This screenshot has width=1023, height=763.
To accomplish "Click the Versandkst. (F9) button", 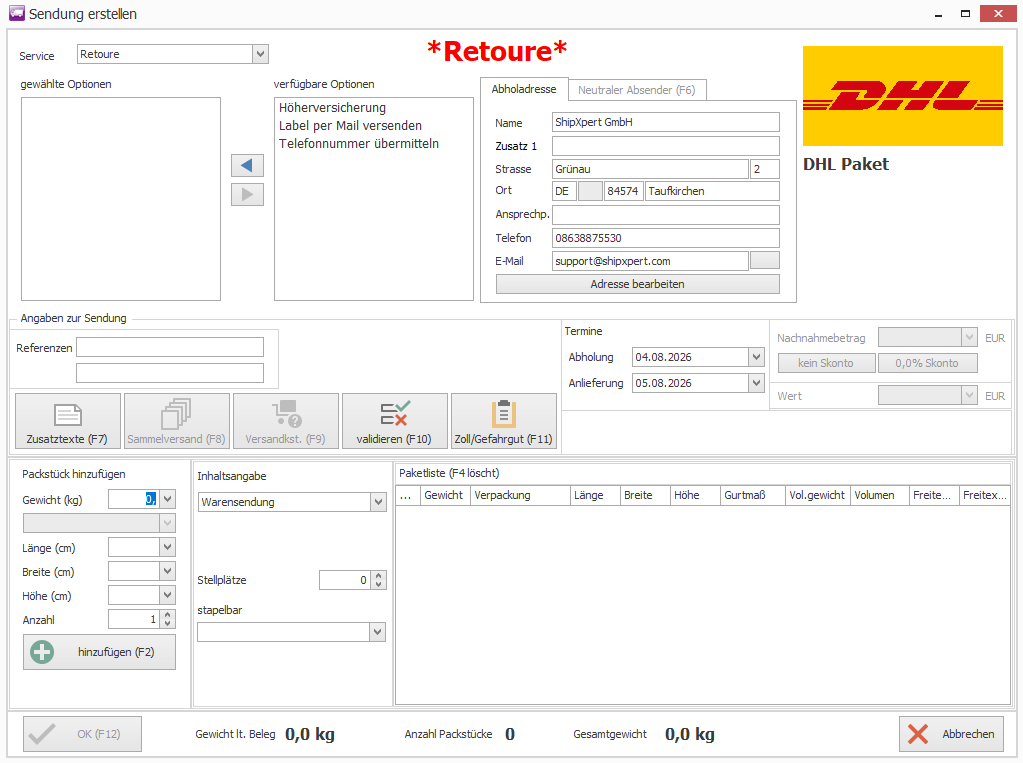I will coord(285,421).
